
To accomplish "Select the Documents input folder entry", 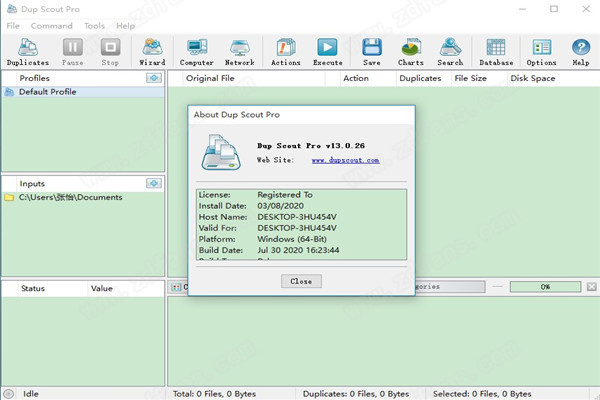I will point(69,197).
